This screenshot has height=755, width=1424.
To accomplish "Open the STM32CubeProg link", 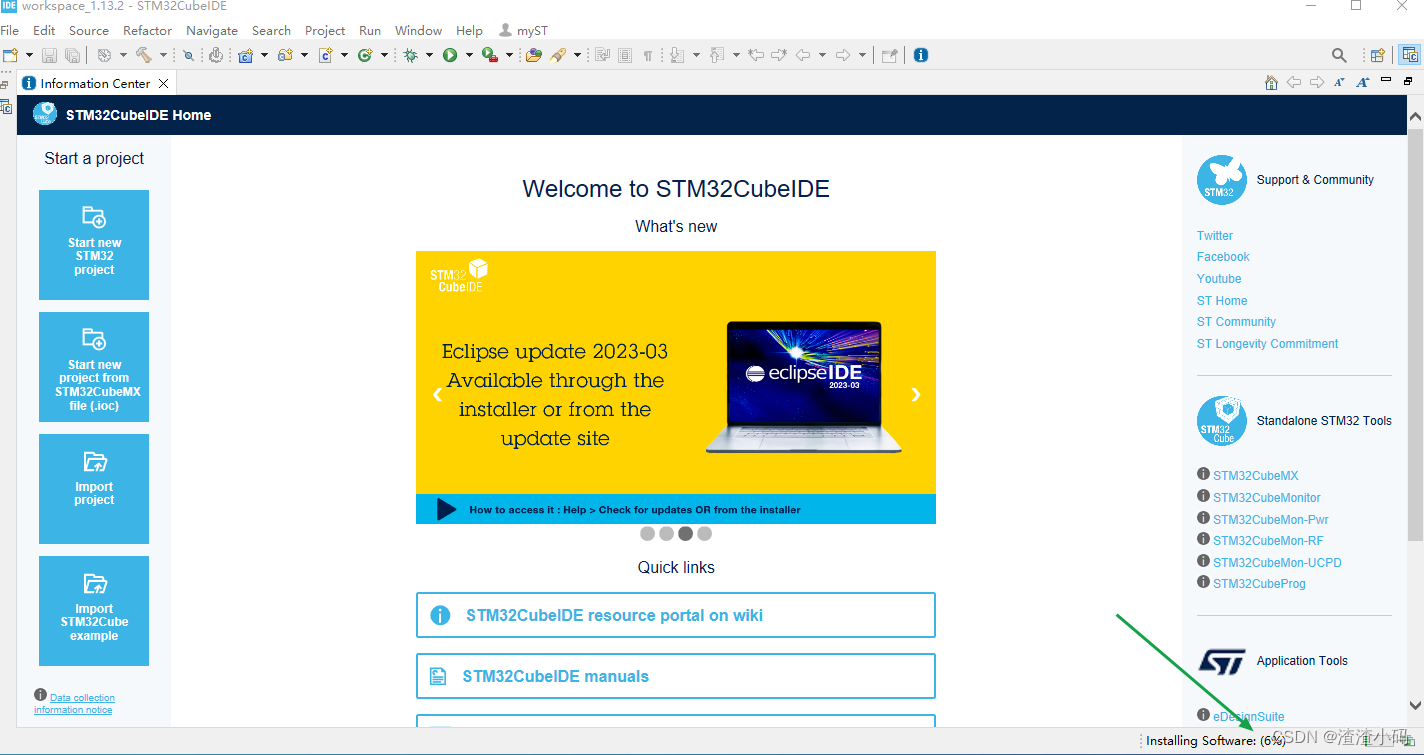I will (1259, 584).
